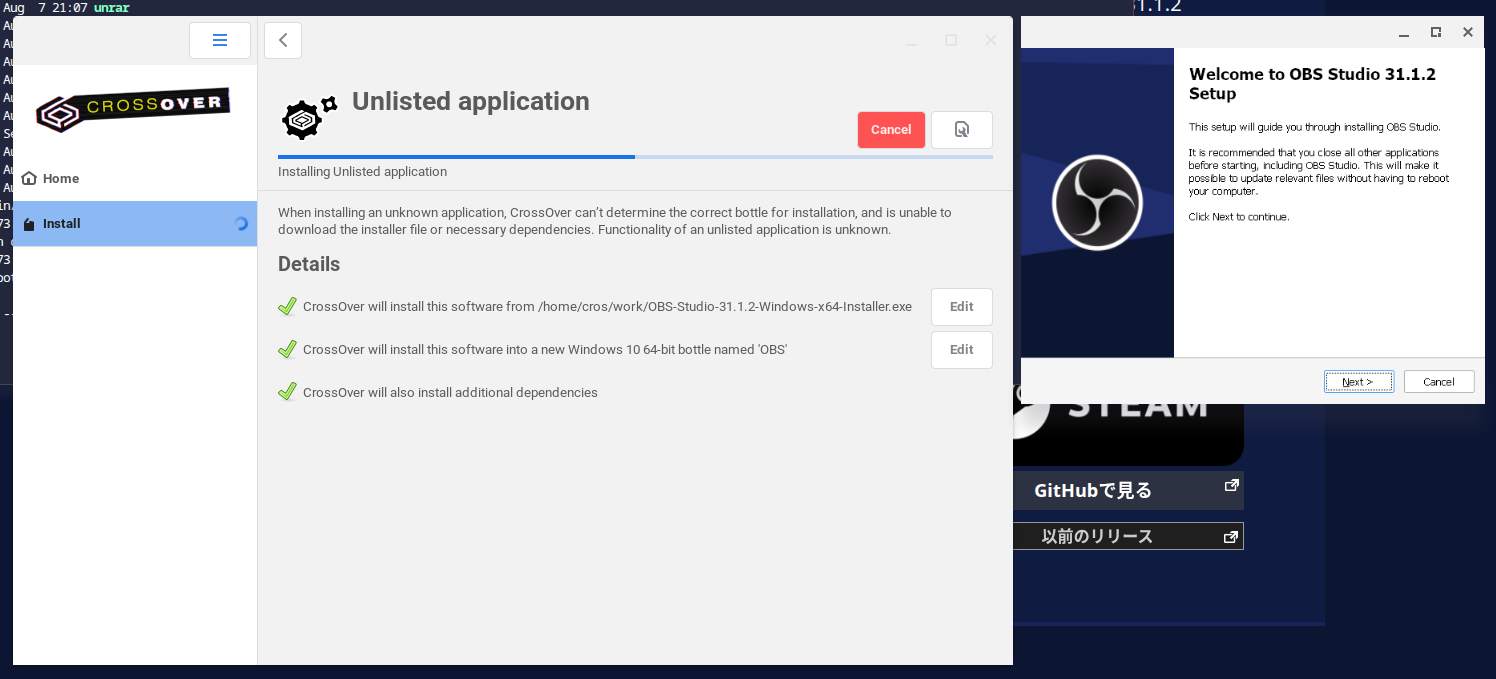Edit the installer file source
This screenshot has width=1496, height=679.
[962, 307]
